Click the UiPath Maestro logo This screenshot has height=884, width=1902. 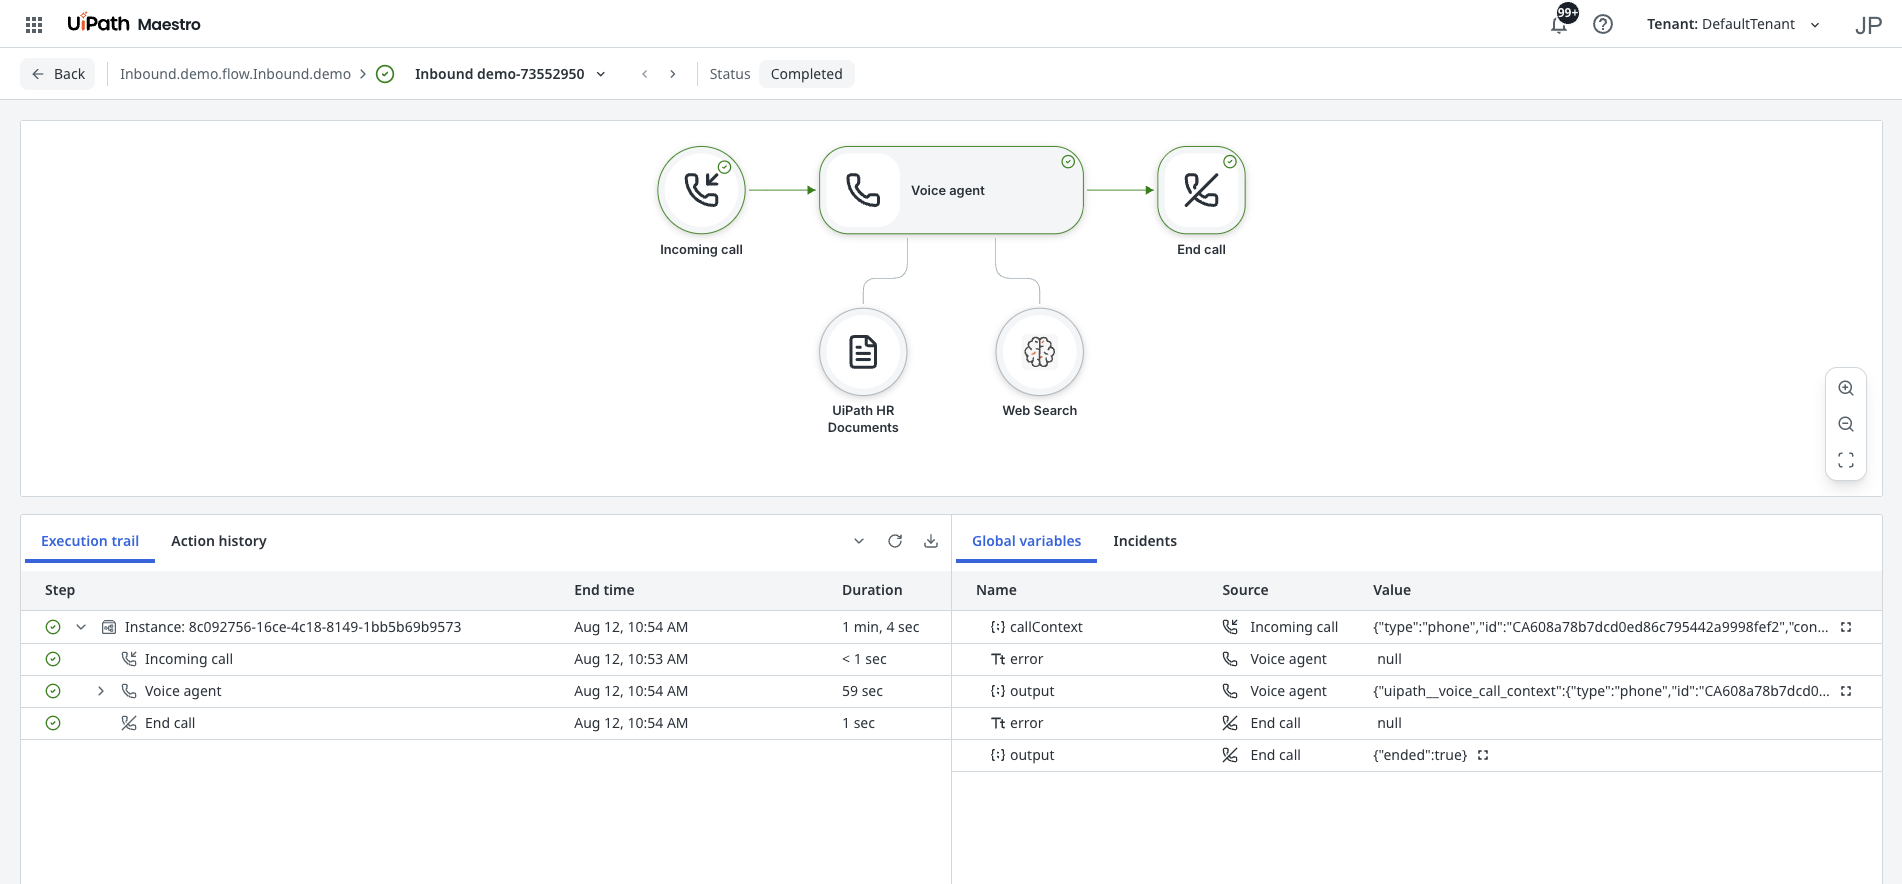[134, 24]
